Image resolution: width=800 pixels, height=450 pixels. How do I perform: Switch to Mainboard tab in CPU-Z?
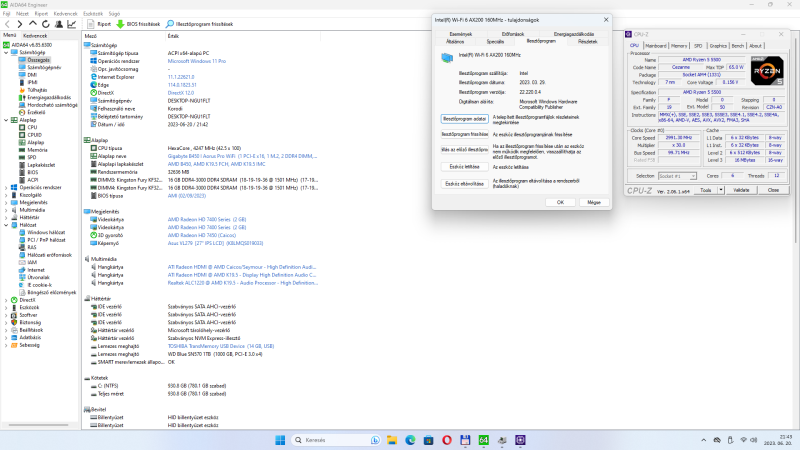pos(656,46)
